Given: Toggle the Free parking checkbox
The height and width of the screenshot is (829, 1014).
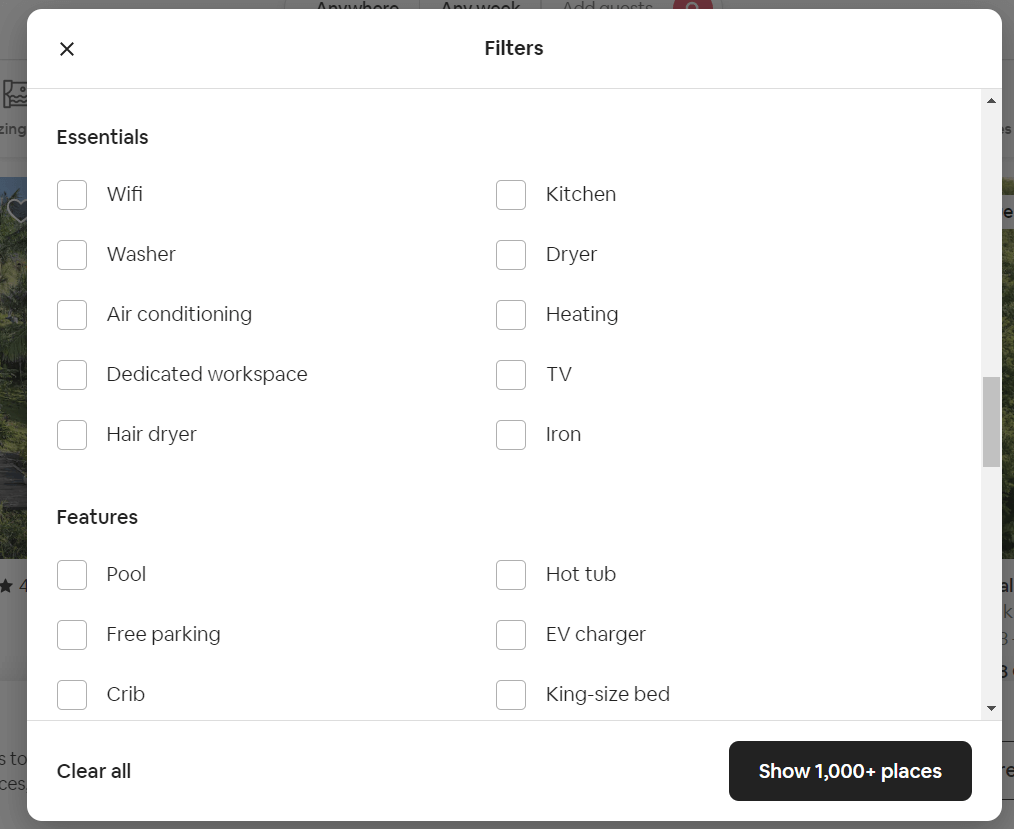Looking at the screenshot, I should 72,635.
